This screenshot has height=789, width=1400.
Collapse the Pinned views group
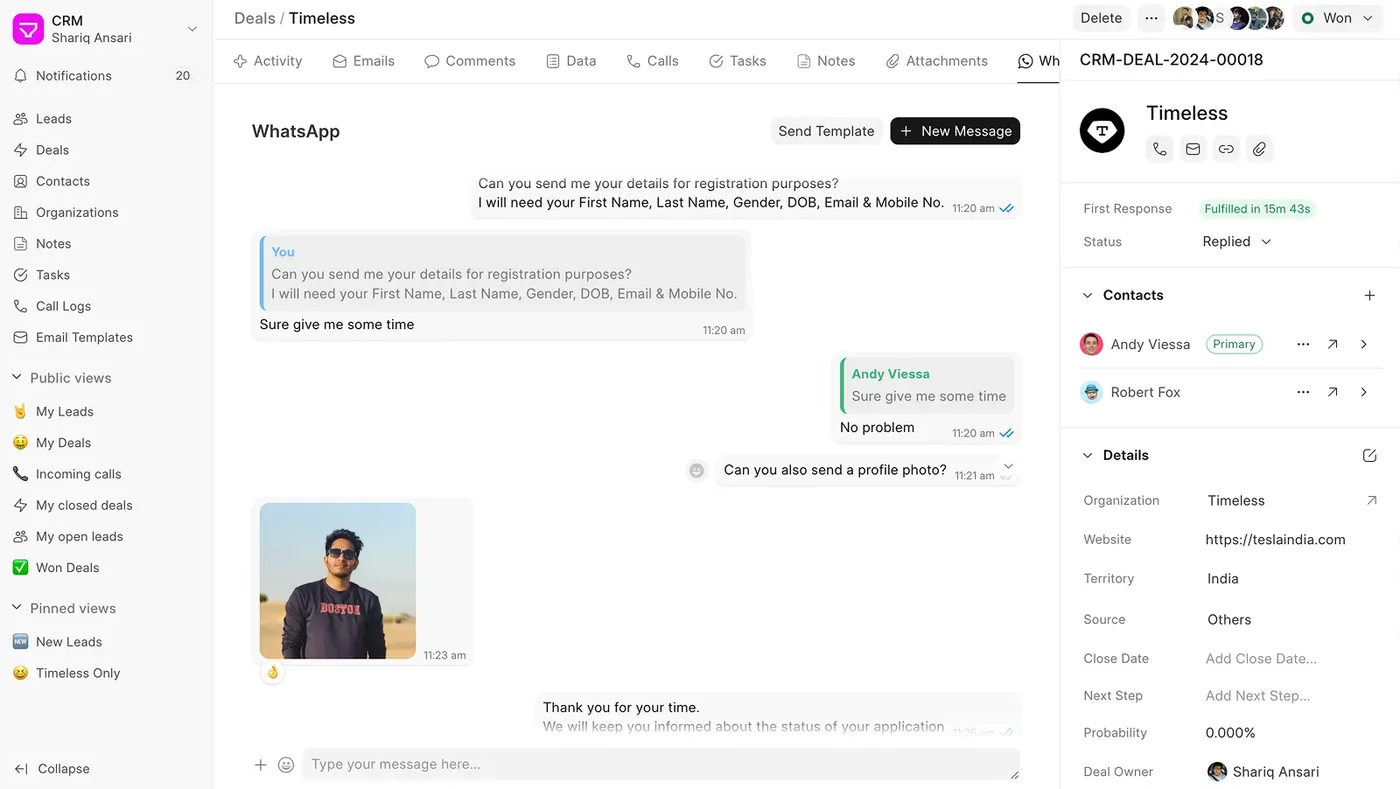point(16,608)
